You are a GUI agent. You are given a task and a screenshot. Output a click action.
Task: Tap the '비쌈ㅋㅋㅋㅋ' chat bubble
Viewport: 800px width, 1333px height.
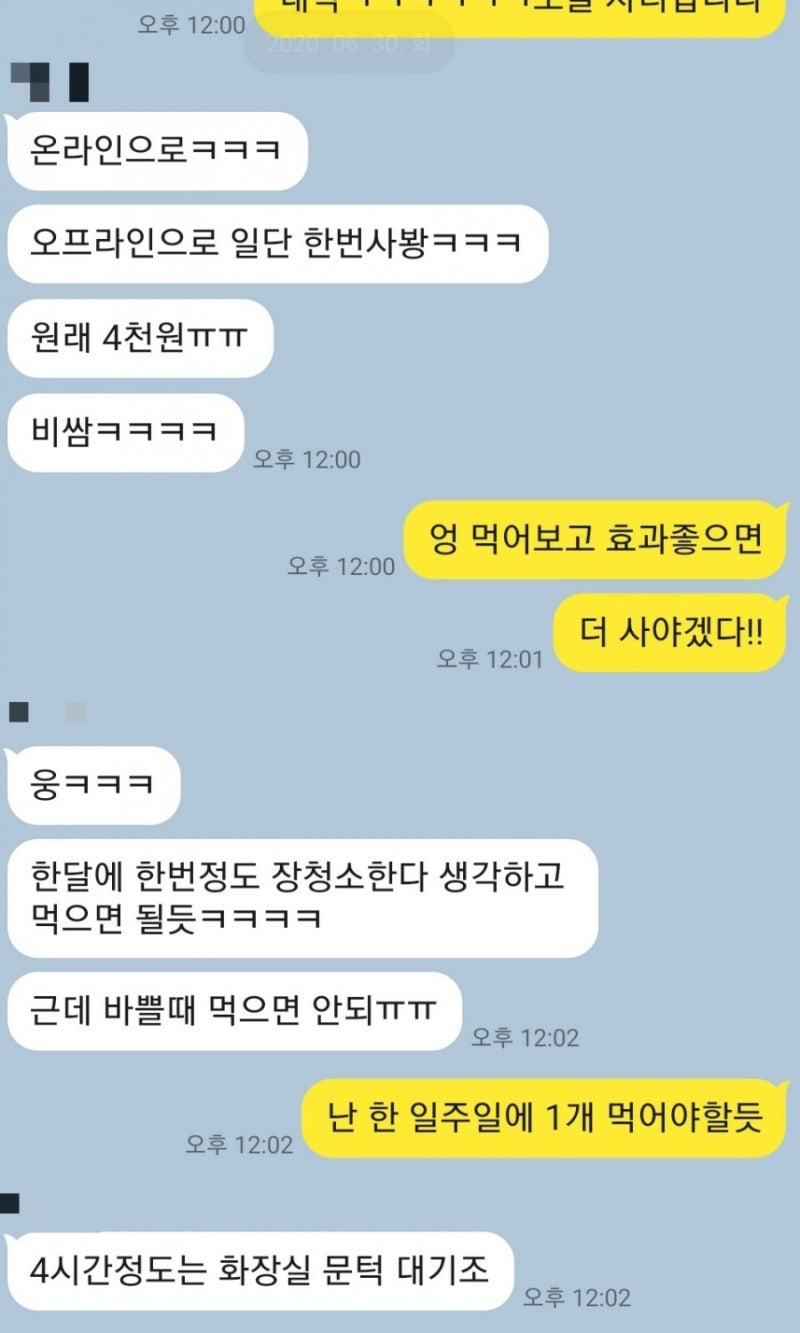[126, 432]
